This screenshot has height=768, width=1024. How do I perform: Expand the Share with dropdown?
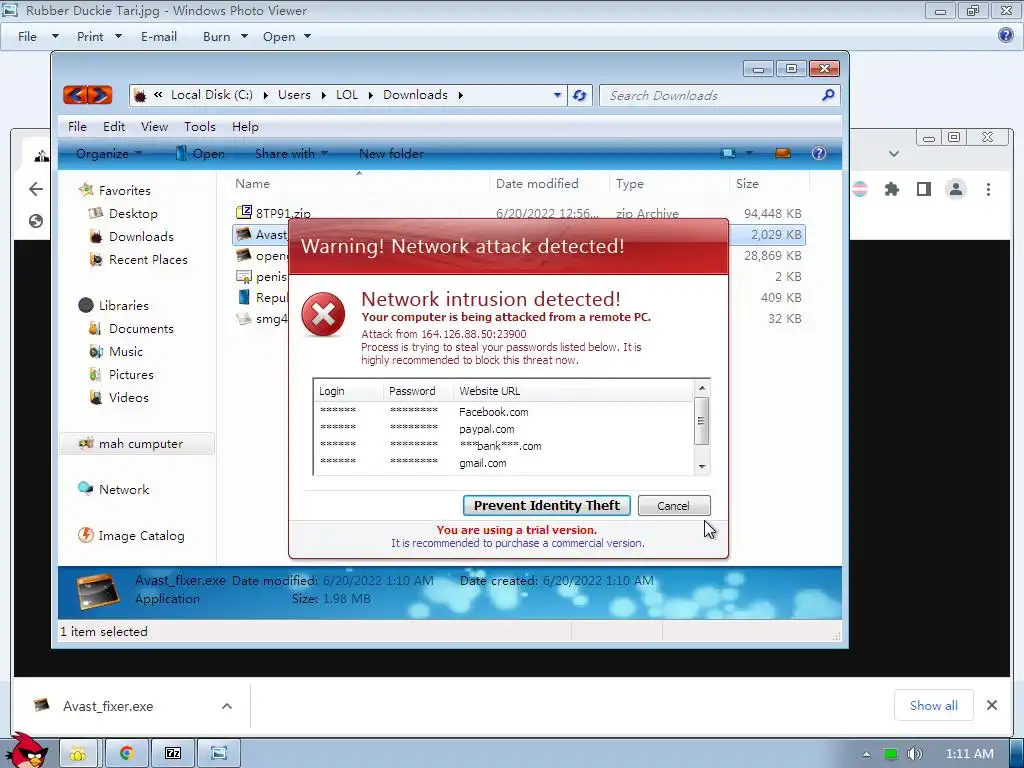pyautogui.click(x=291, y=154)
